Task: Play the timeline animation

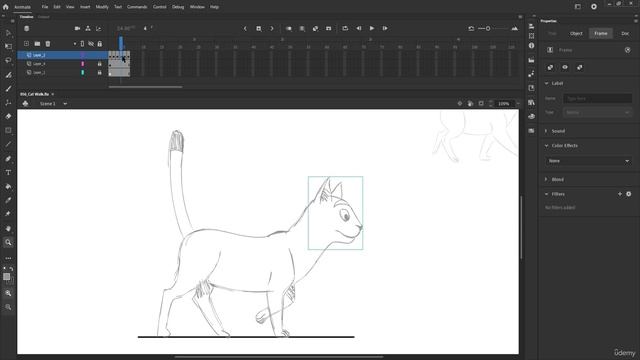Action: [372, 29]
